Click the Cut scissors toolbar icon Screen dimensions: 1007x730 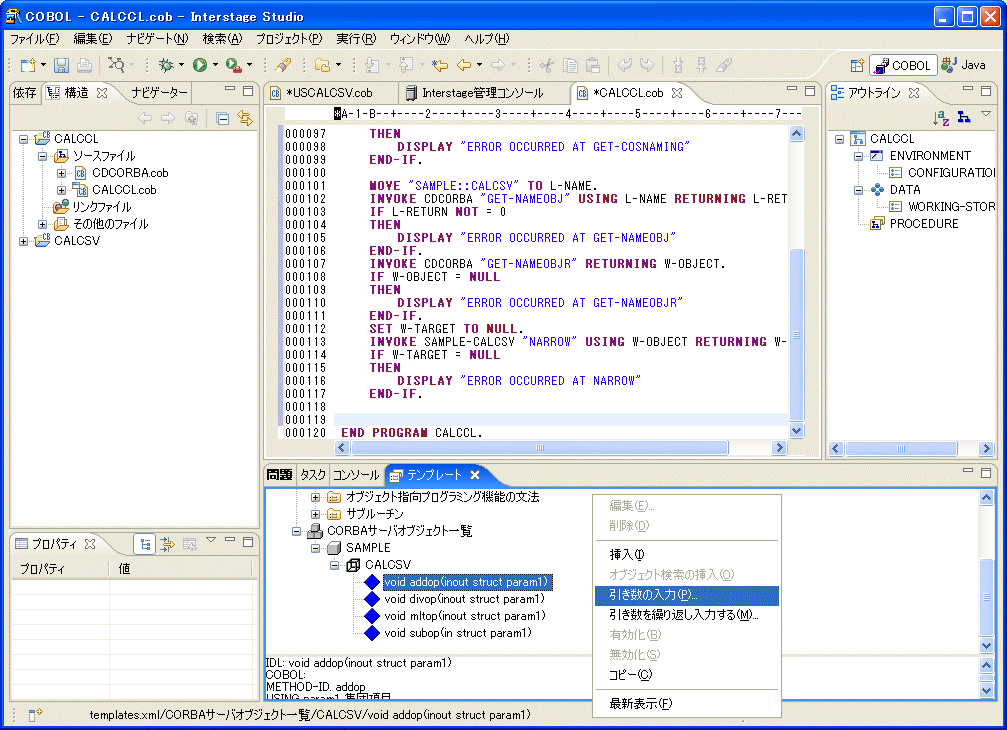[547, 65]
